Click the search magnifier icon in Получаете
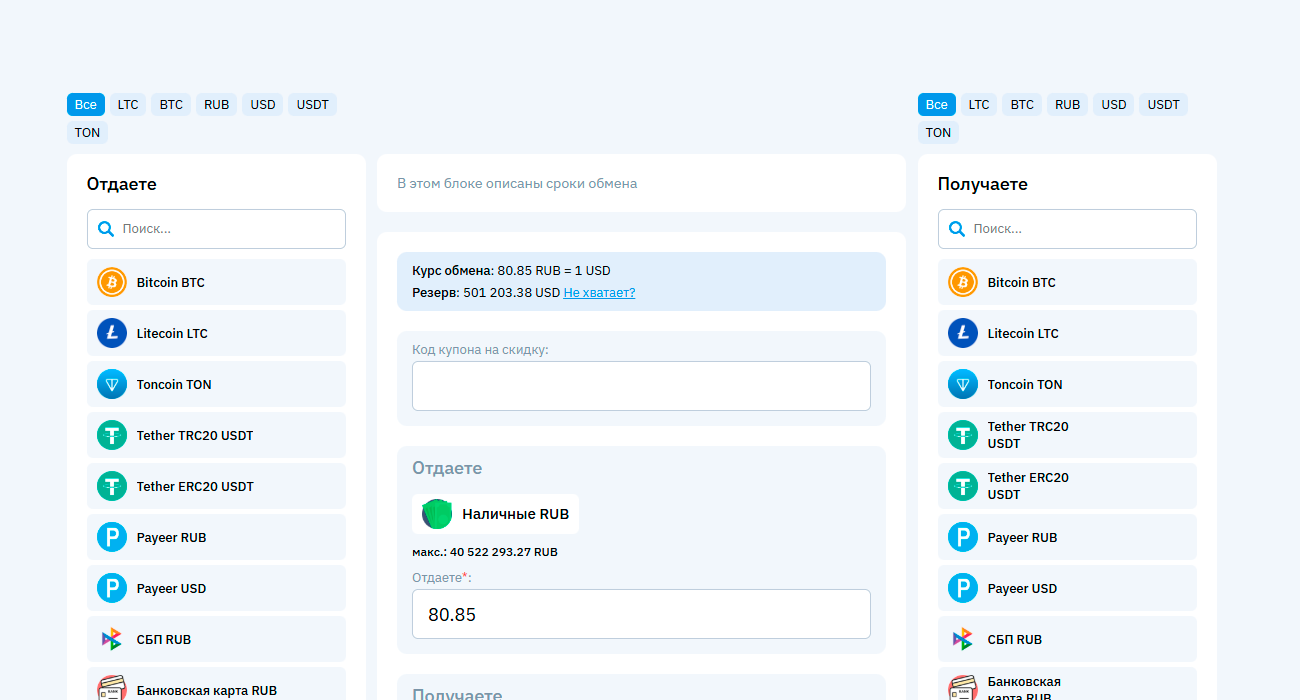 pyautogui.click(x=957, y=229)
